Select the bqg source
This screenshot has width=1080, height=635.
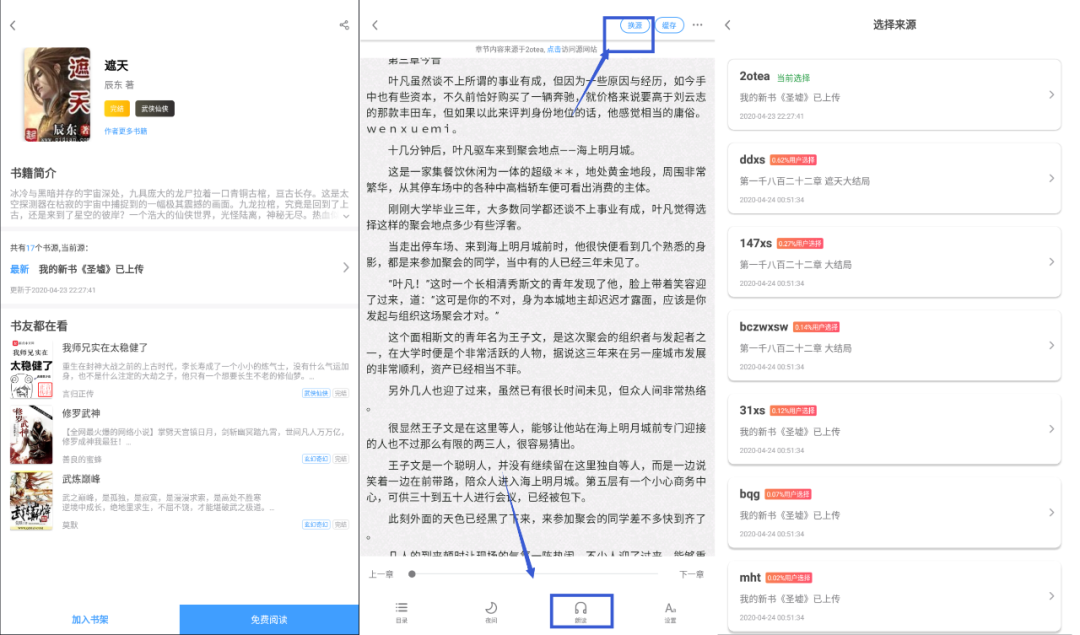click(x=894, y=512)
